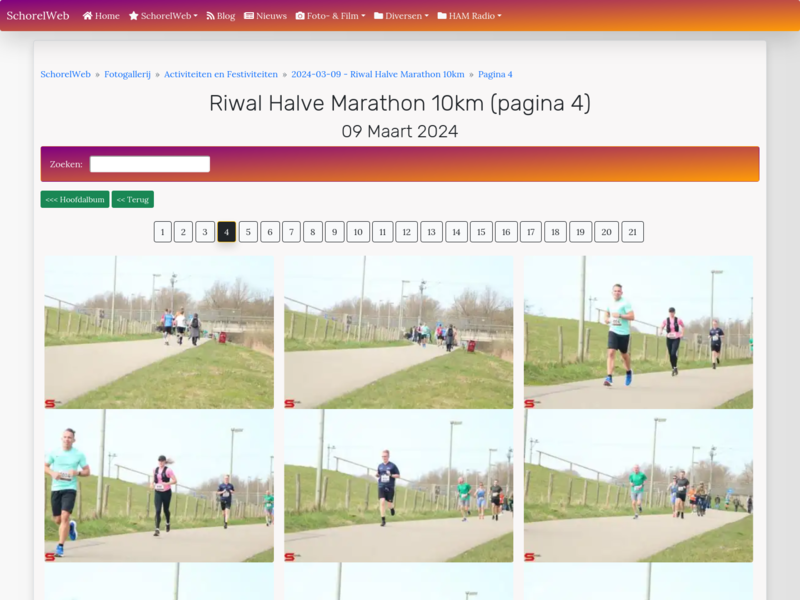Expand the SchorelWeb dropdown menu
Image resolution: width=800 pixels, height=600 pixels.
click(x=163, y=16)
